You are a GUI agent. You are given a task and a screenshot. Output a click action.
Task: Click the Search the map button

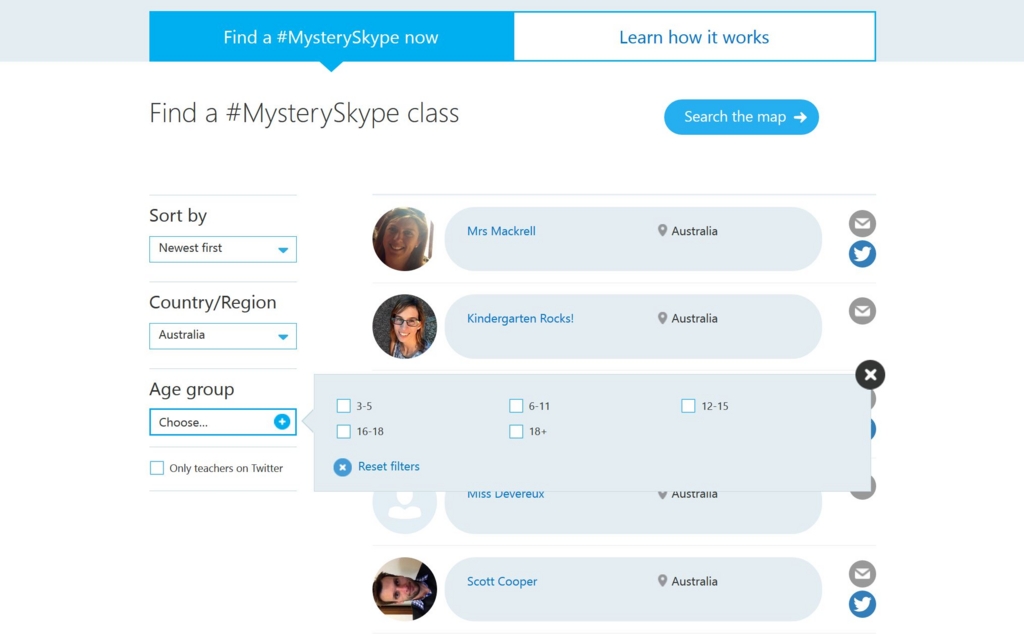pos(741,117)
